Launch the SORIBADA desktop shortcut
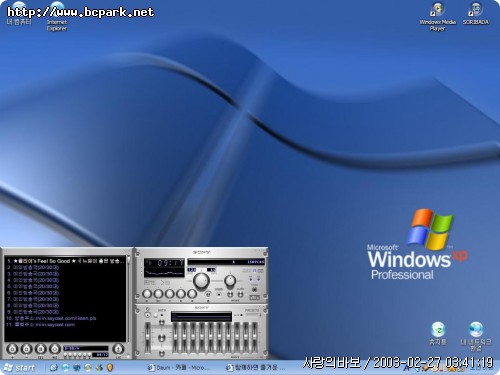The height and width of the screenshot is (375, 500). 476,14
